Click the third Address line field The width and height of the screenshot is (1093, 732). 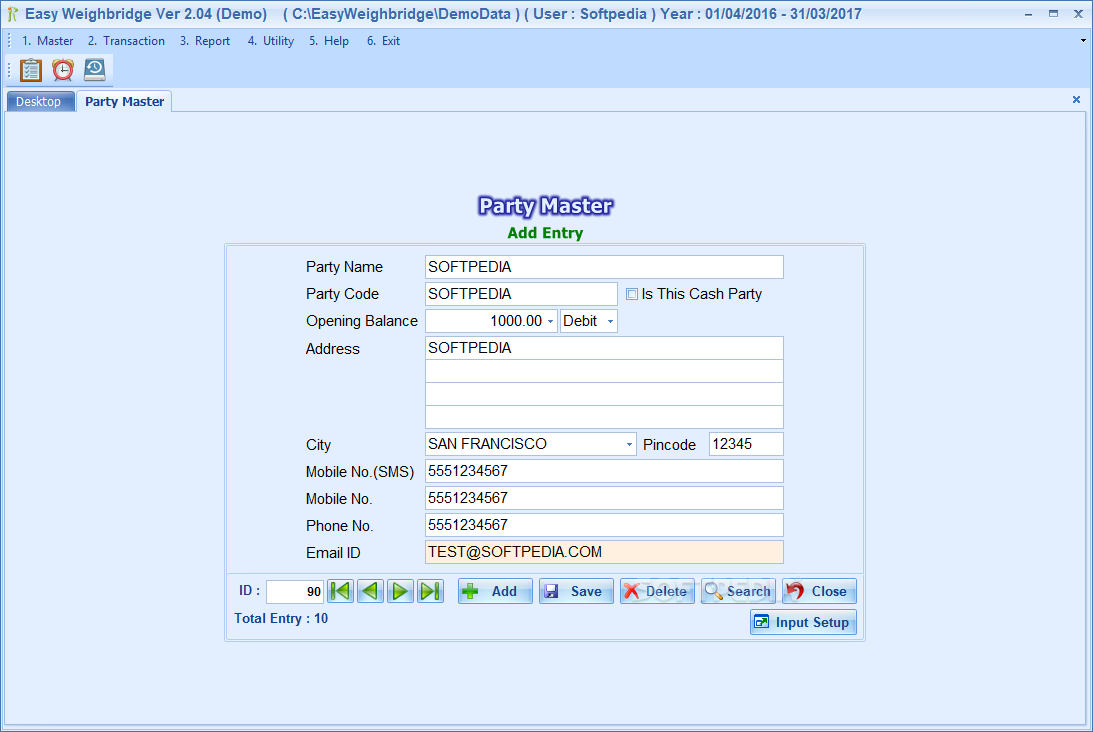coord(604,394)
